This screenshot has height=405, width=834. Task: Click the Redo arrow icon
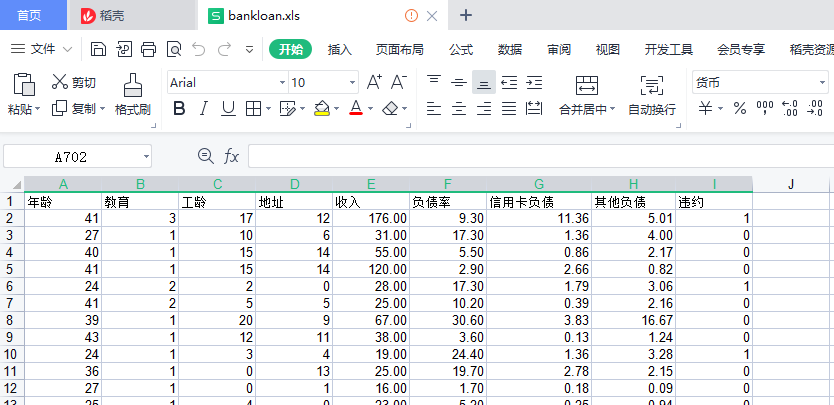[x=224, y=49]
